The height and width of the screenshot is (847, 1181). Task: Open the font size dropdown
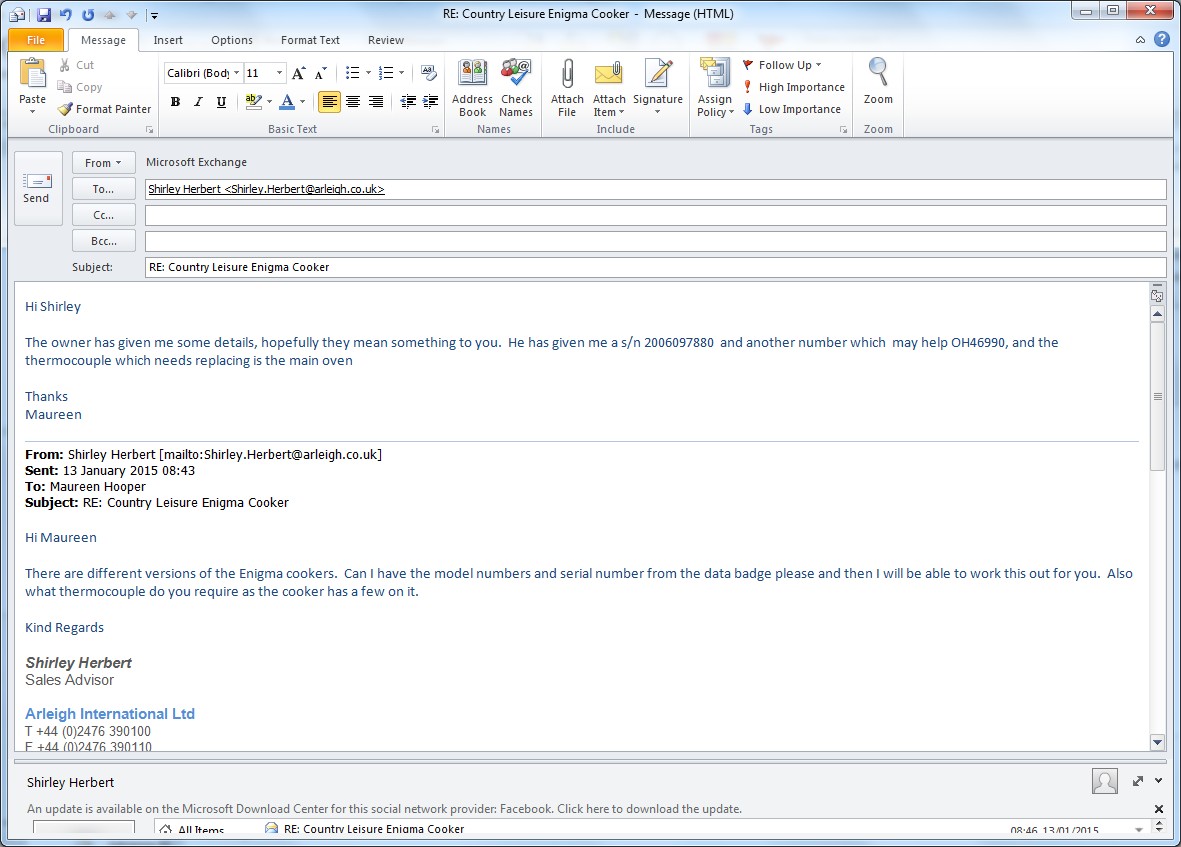[279, 74]
